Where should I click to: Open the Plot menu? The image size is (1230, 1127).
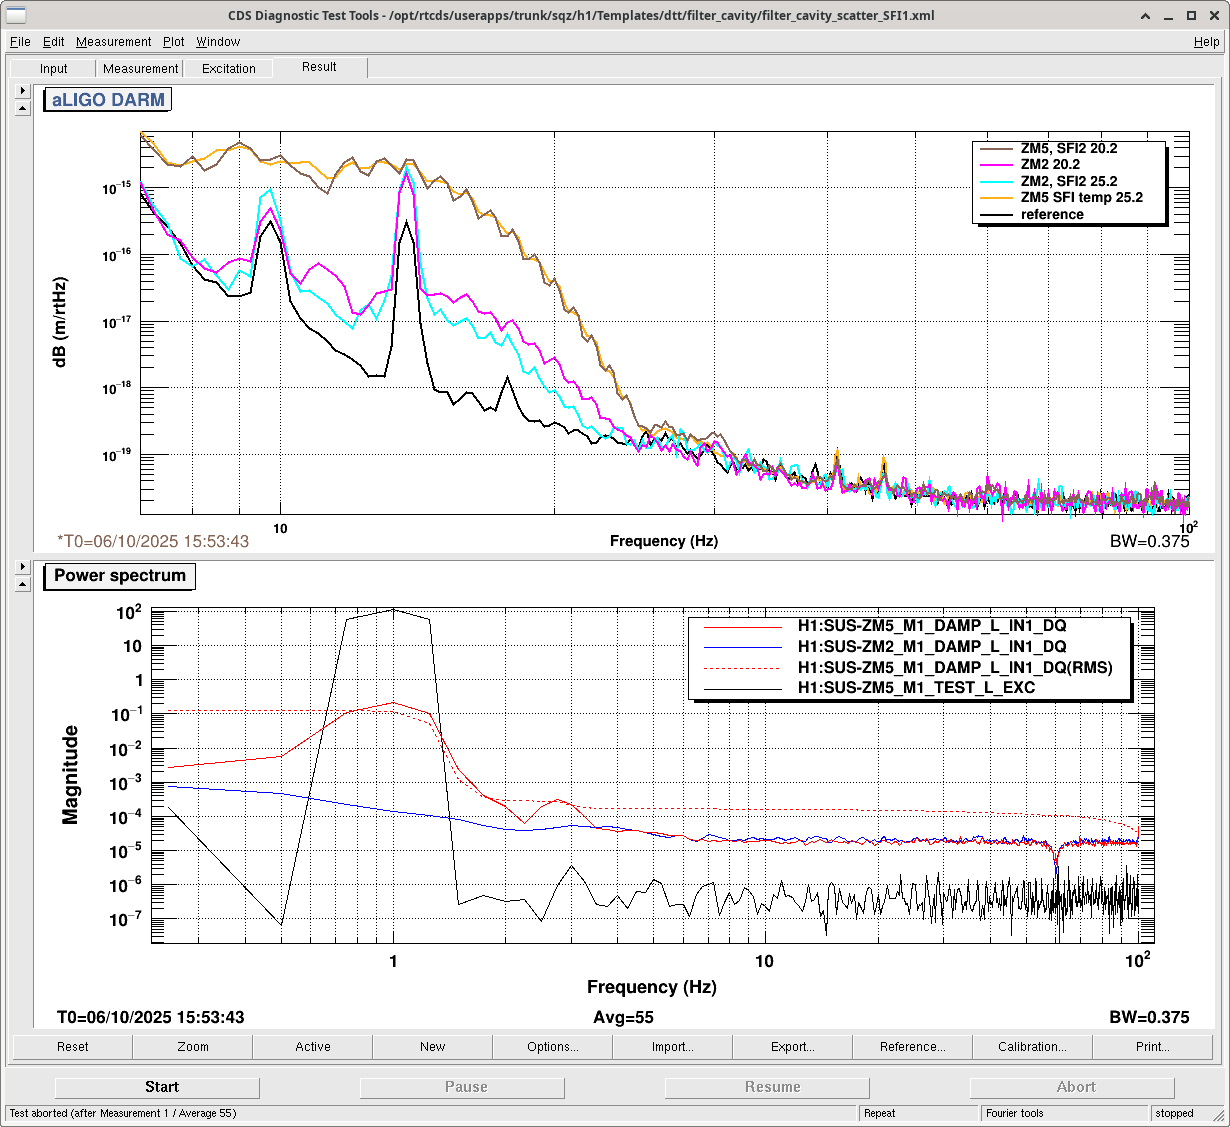click(x=174, y=42)
